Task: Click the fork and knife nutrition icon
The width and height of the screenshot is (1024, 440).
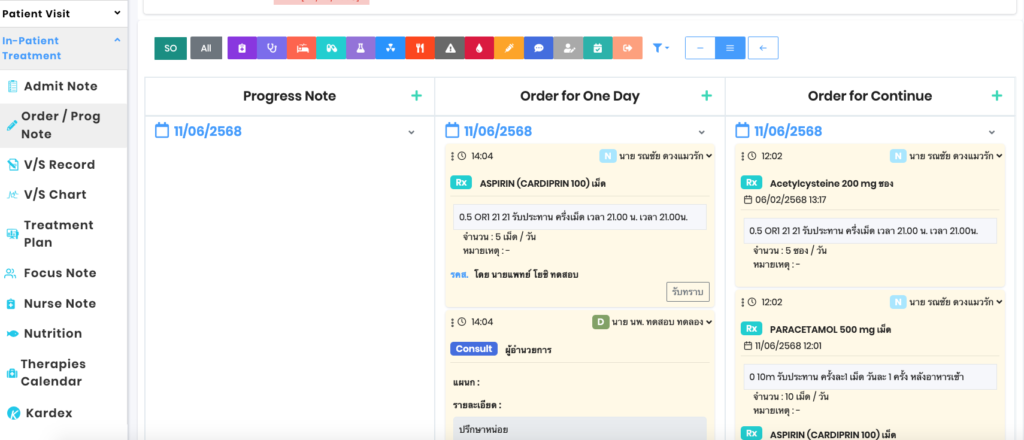Action: coord(421,48)
